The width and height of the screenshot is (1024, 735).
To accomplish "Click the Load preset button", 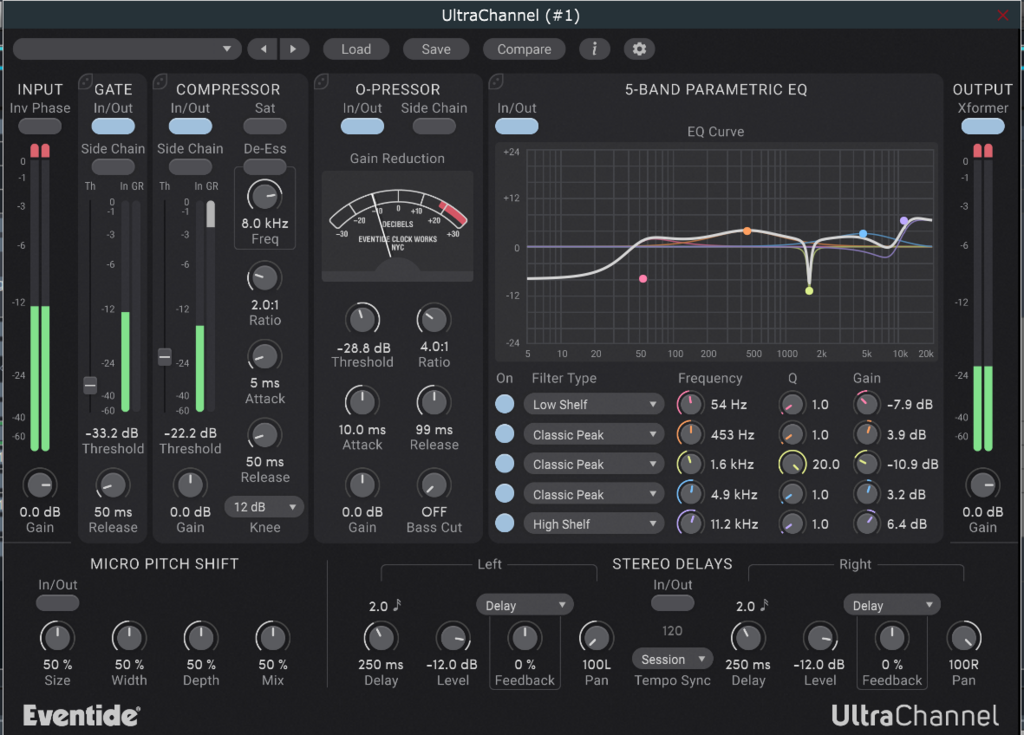I will (356, 49).
